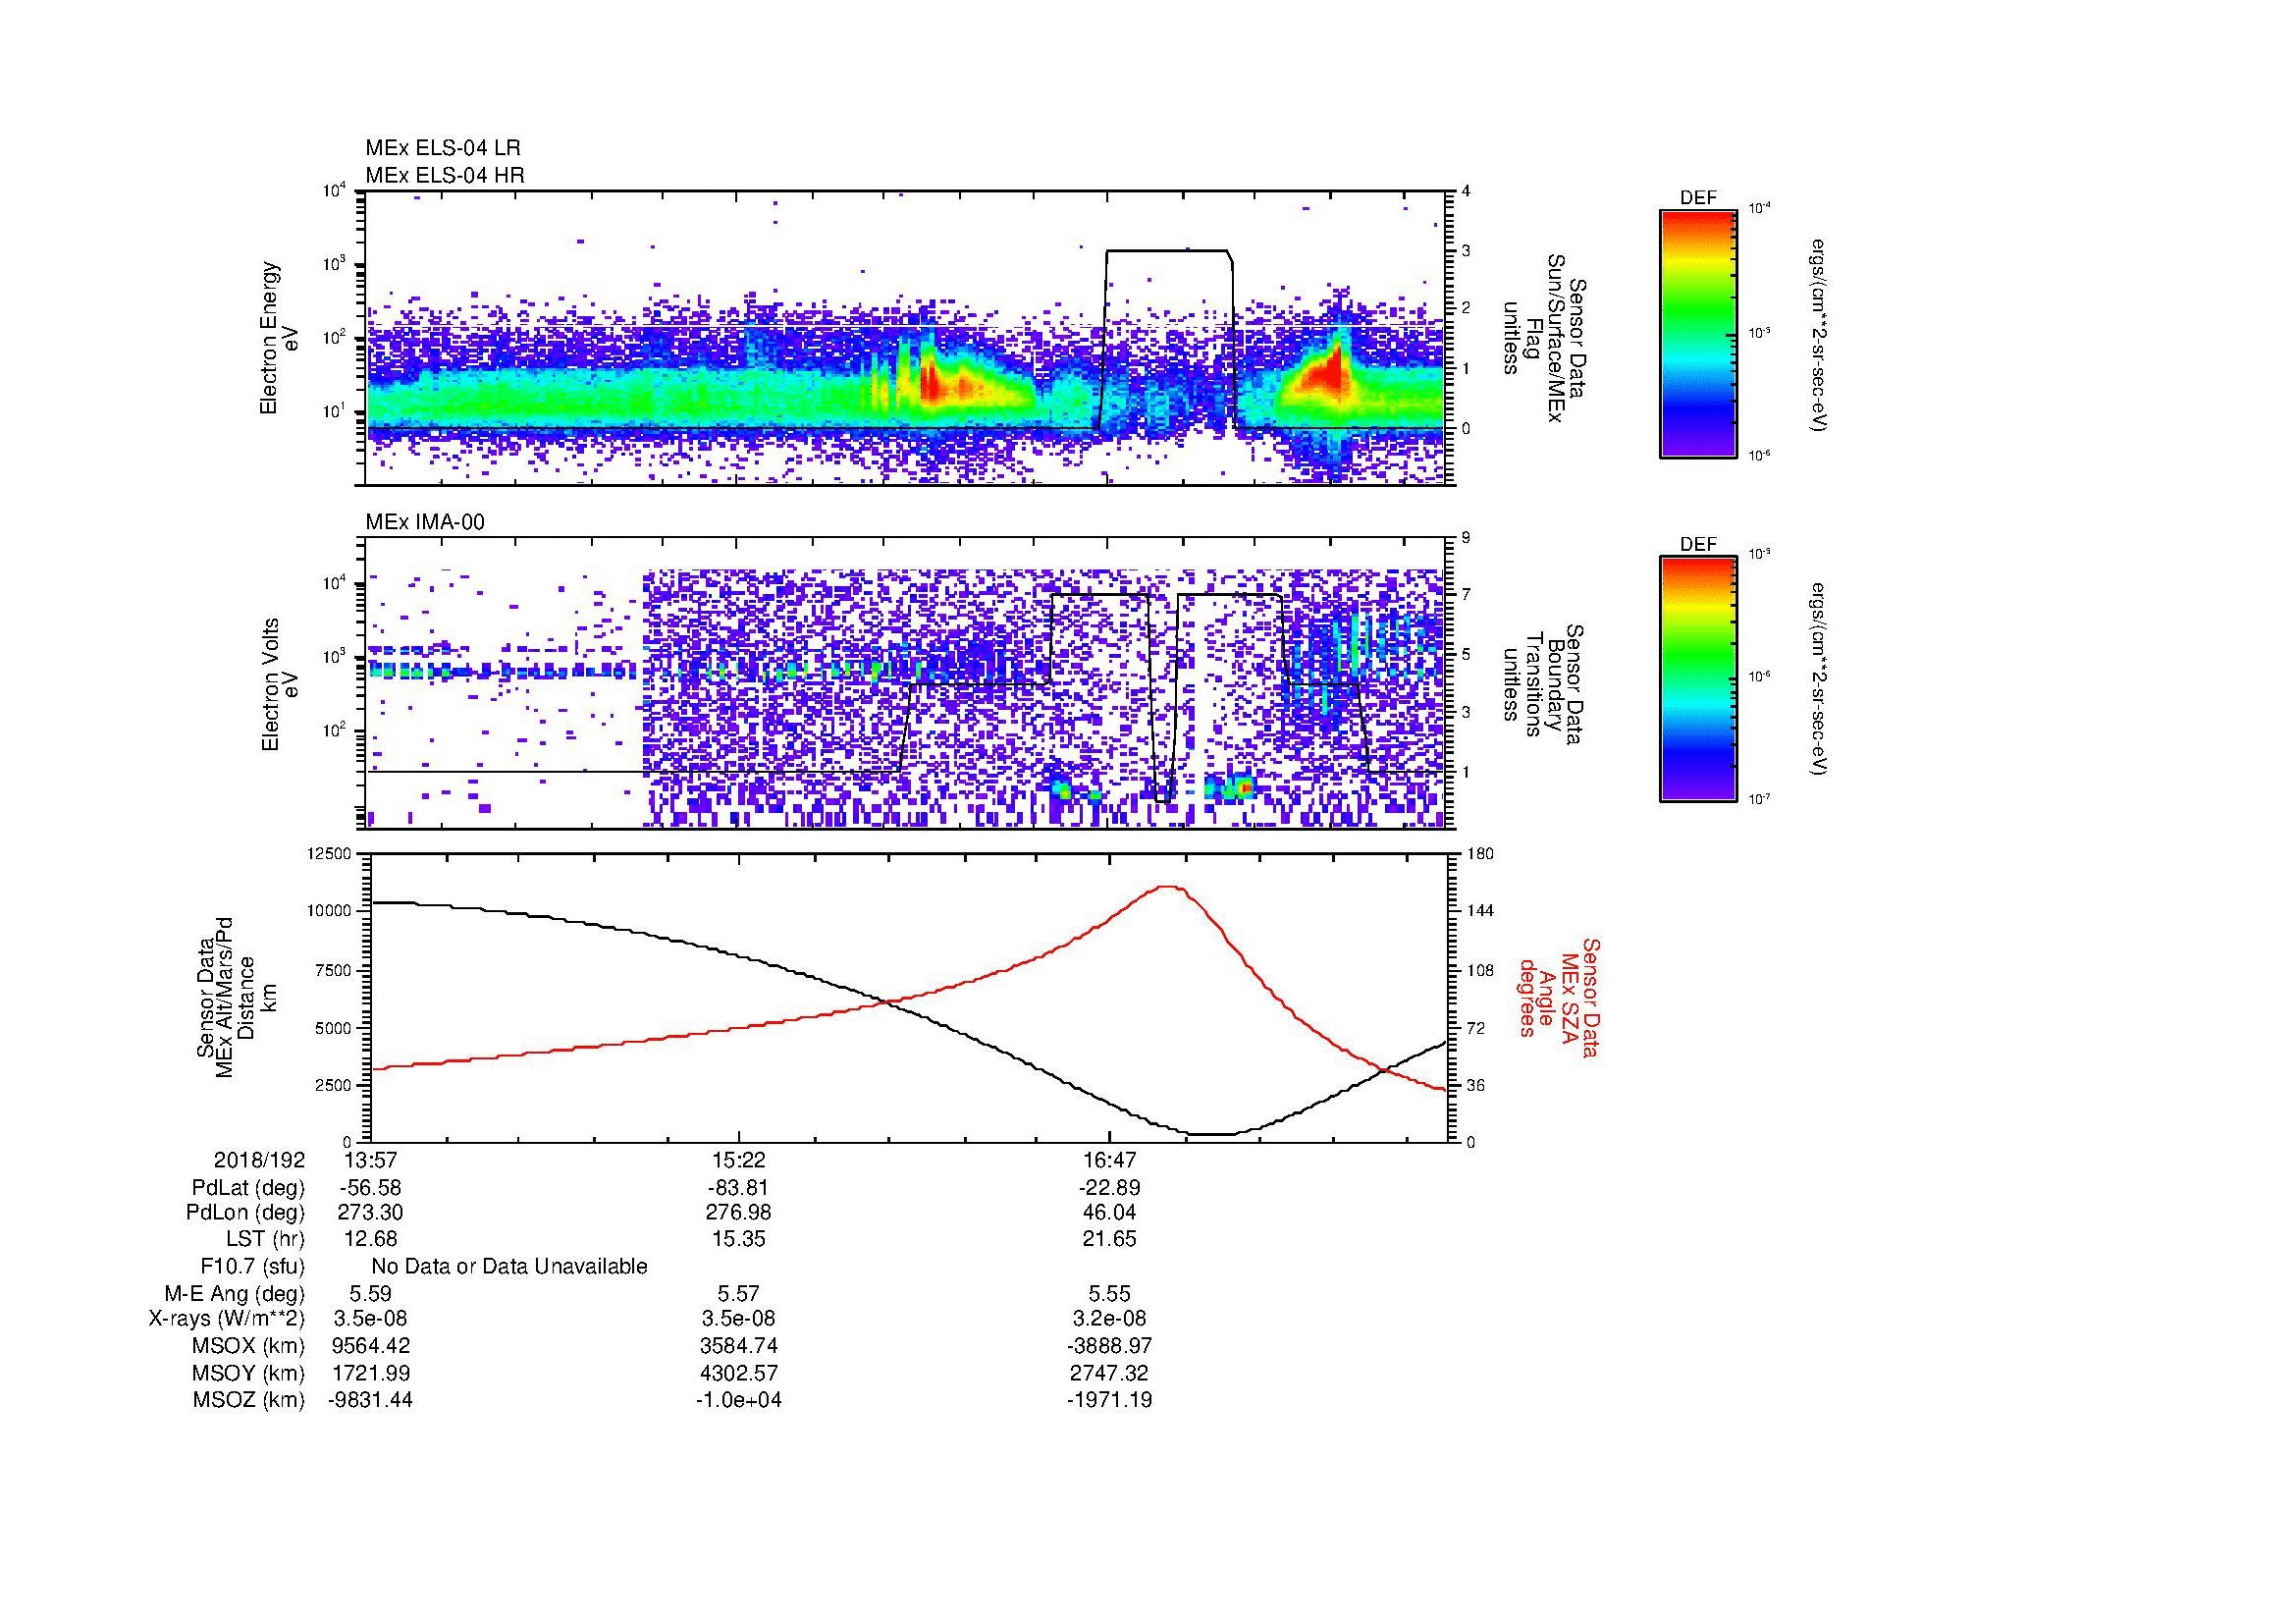This screenshot has height=1623, width=2296.
Task: Click PdLat value -56.58
Action: tap(370, 1188)
